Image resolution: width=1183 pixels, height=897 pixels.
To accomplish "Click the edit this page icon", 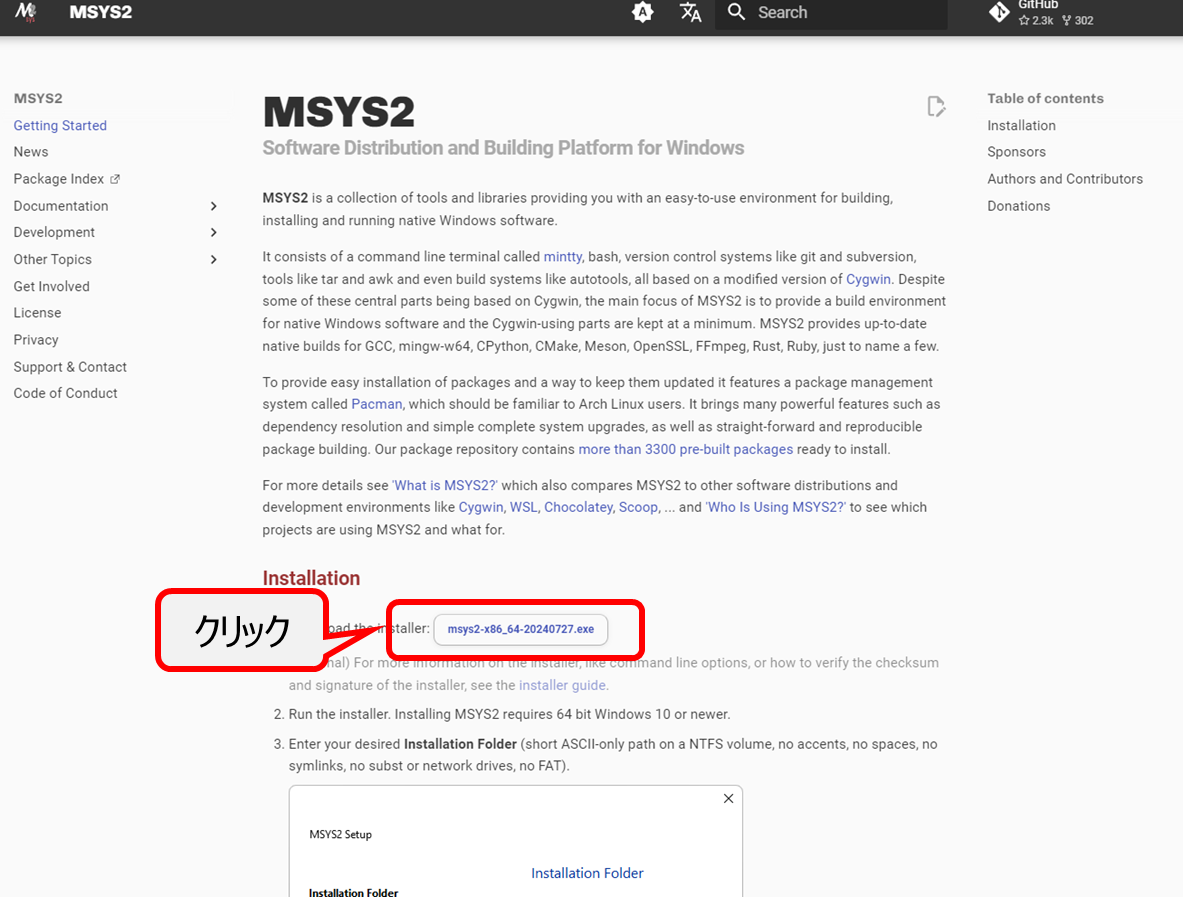I will pos(936,106).
